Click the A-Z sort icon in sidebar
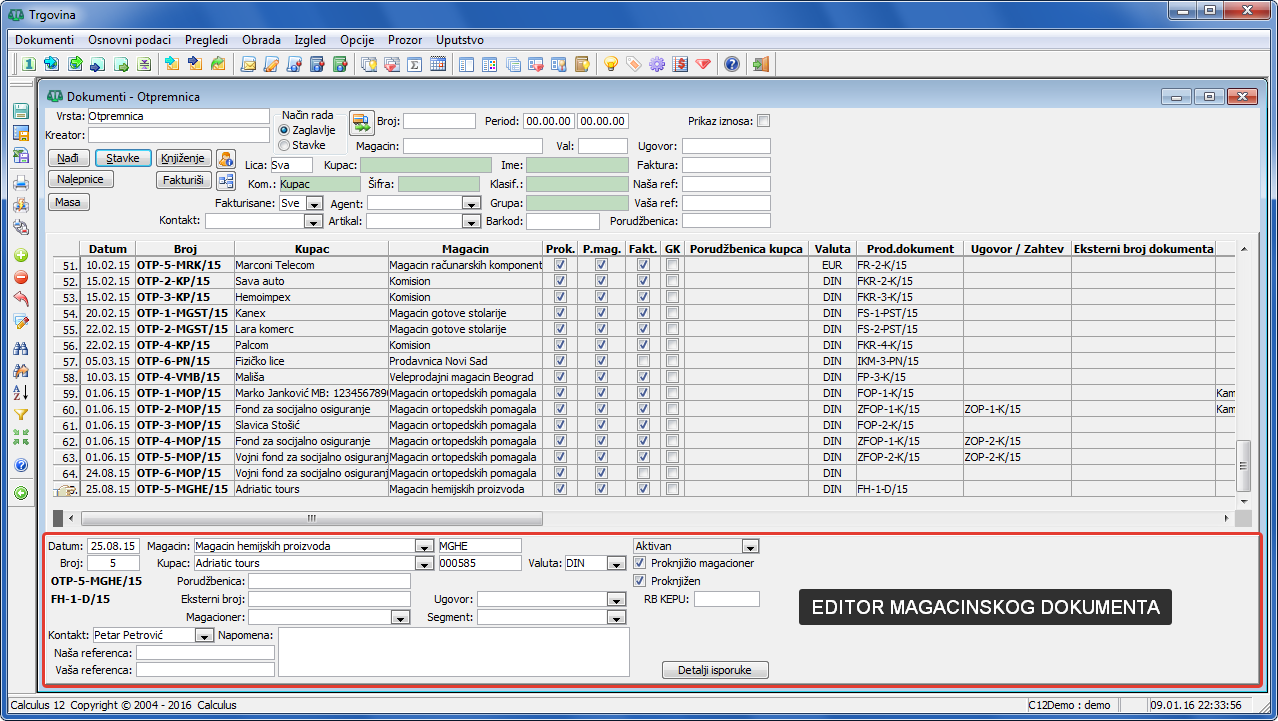1278x721 pixels. tap(21, 392)
